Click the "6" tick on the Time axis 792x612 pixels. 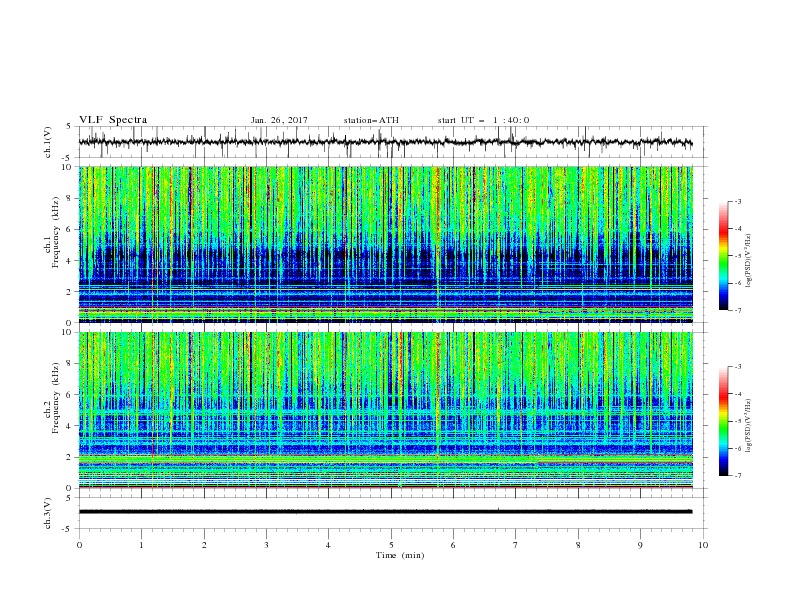pos(453,545)
